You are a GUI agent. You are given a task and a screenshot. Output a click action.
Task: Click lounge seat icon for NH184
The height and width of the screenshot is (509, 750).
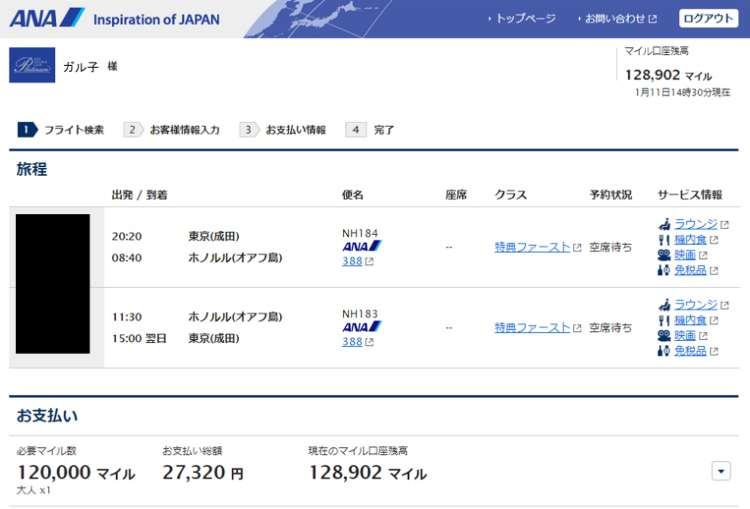(x=664, y=224)
